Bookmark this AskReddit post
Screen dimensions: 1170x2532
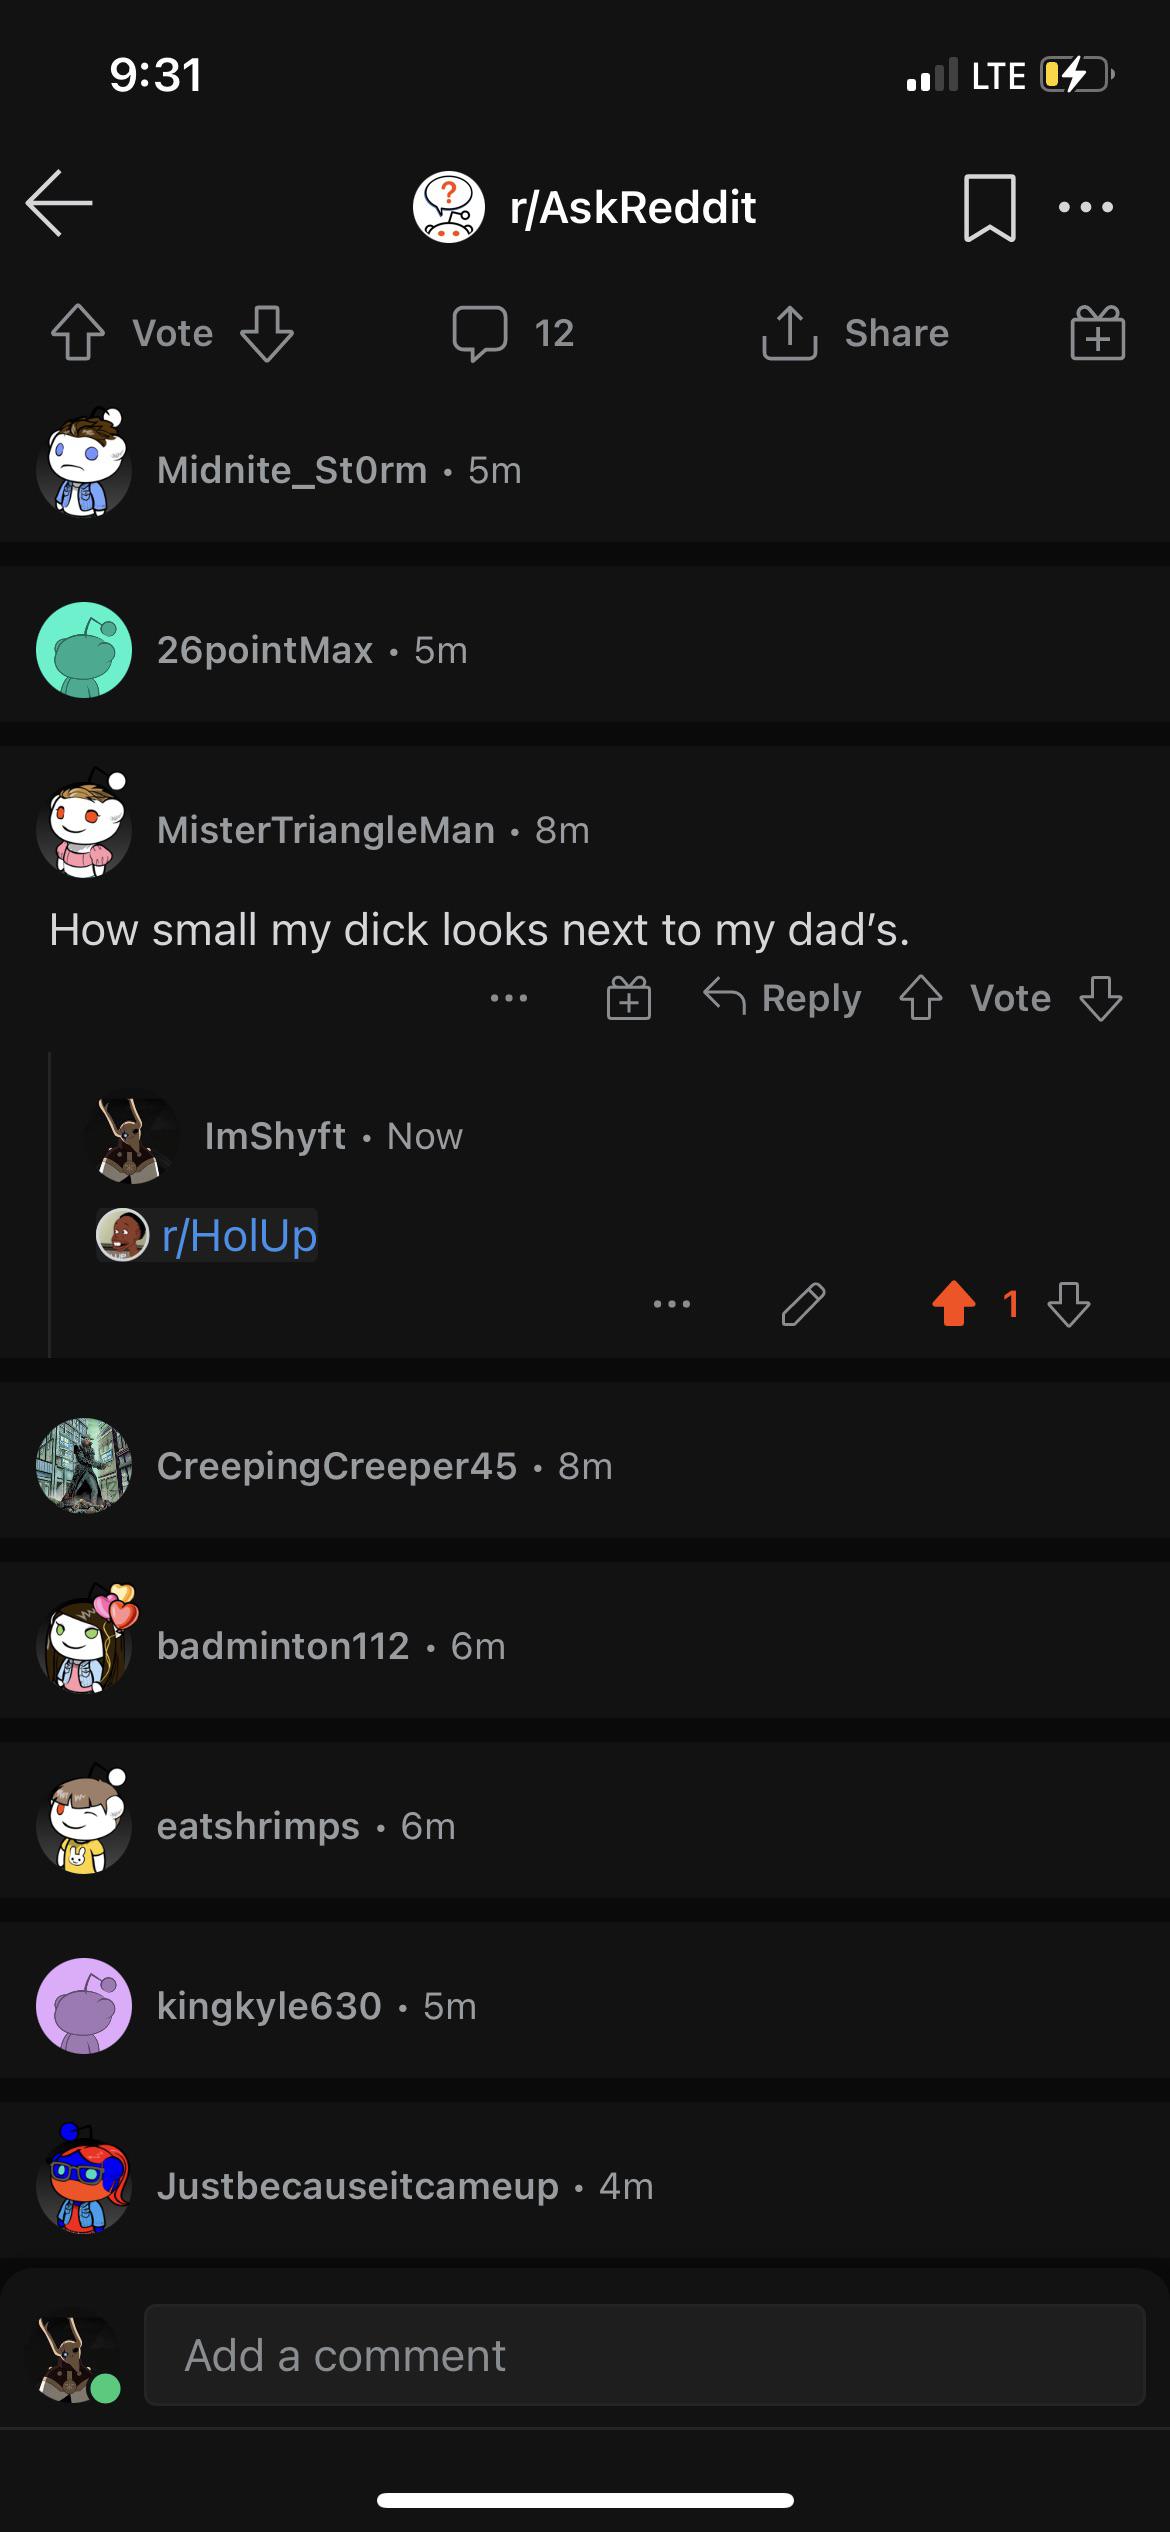[989, 207]
